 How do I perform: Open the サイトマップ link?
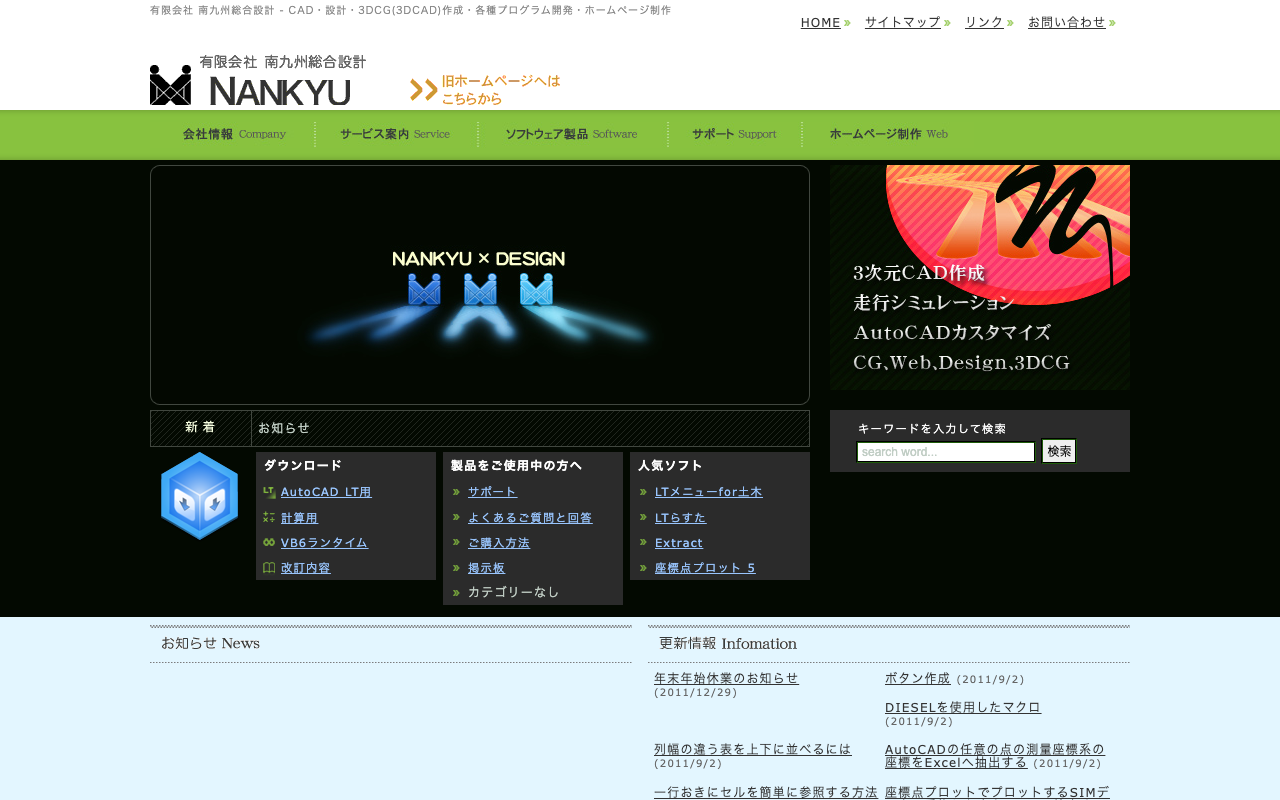tap(903, 22)
